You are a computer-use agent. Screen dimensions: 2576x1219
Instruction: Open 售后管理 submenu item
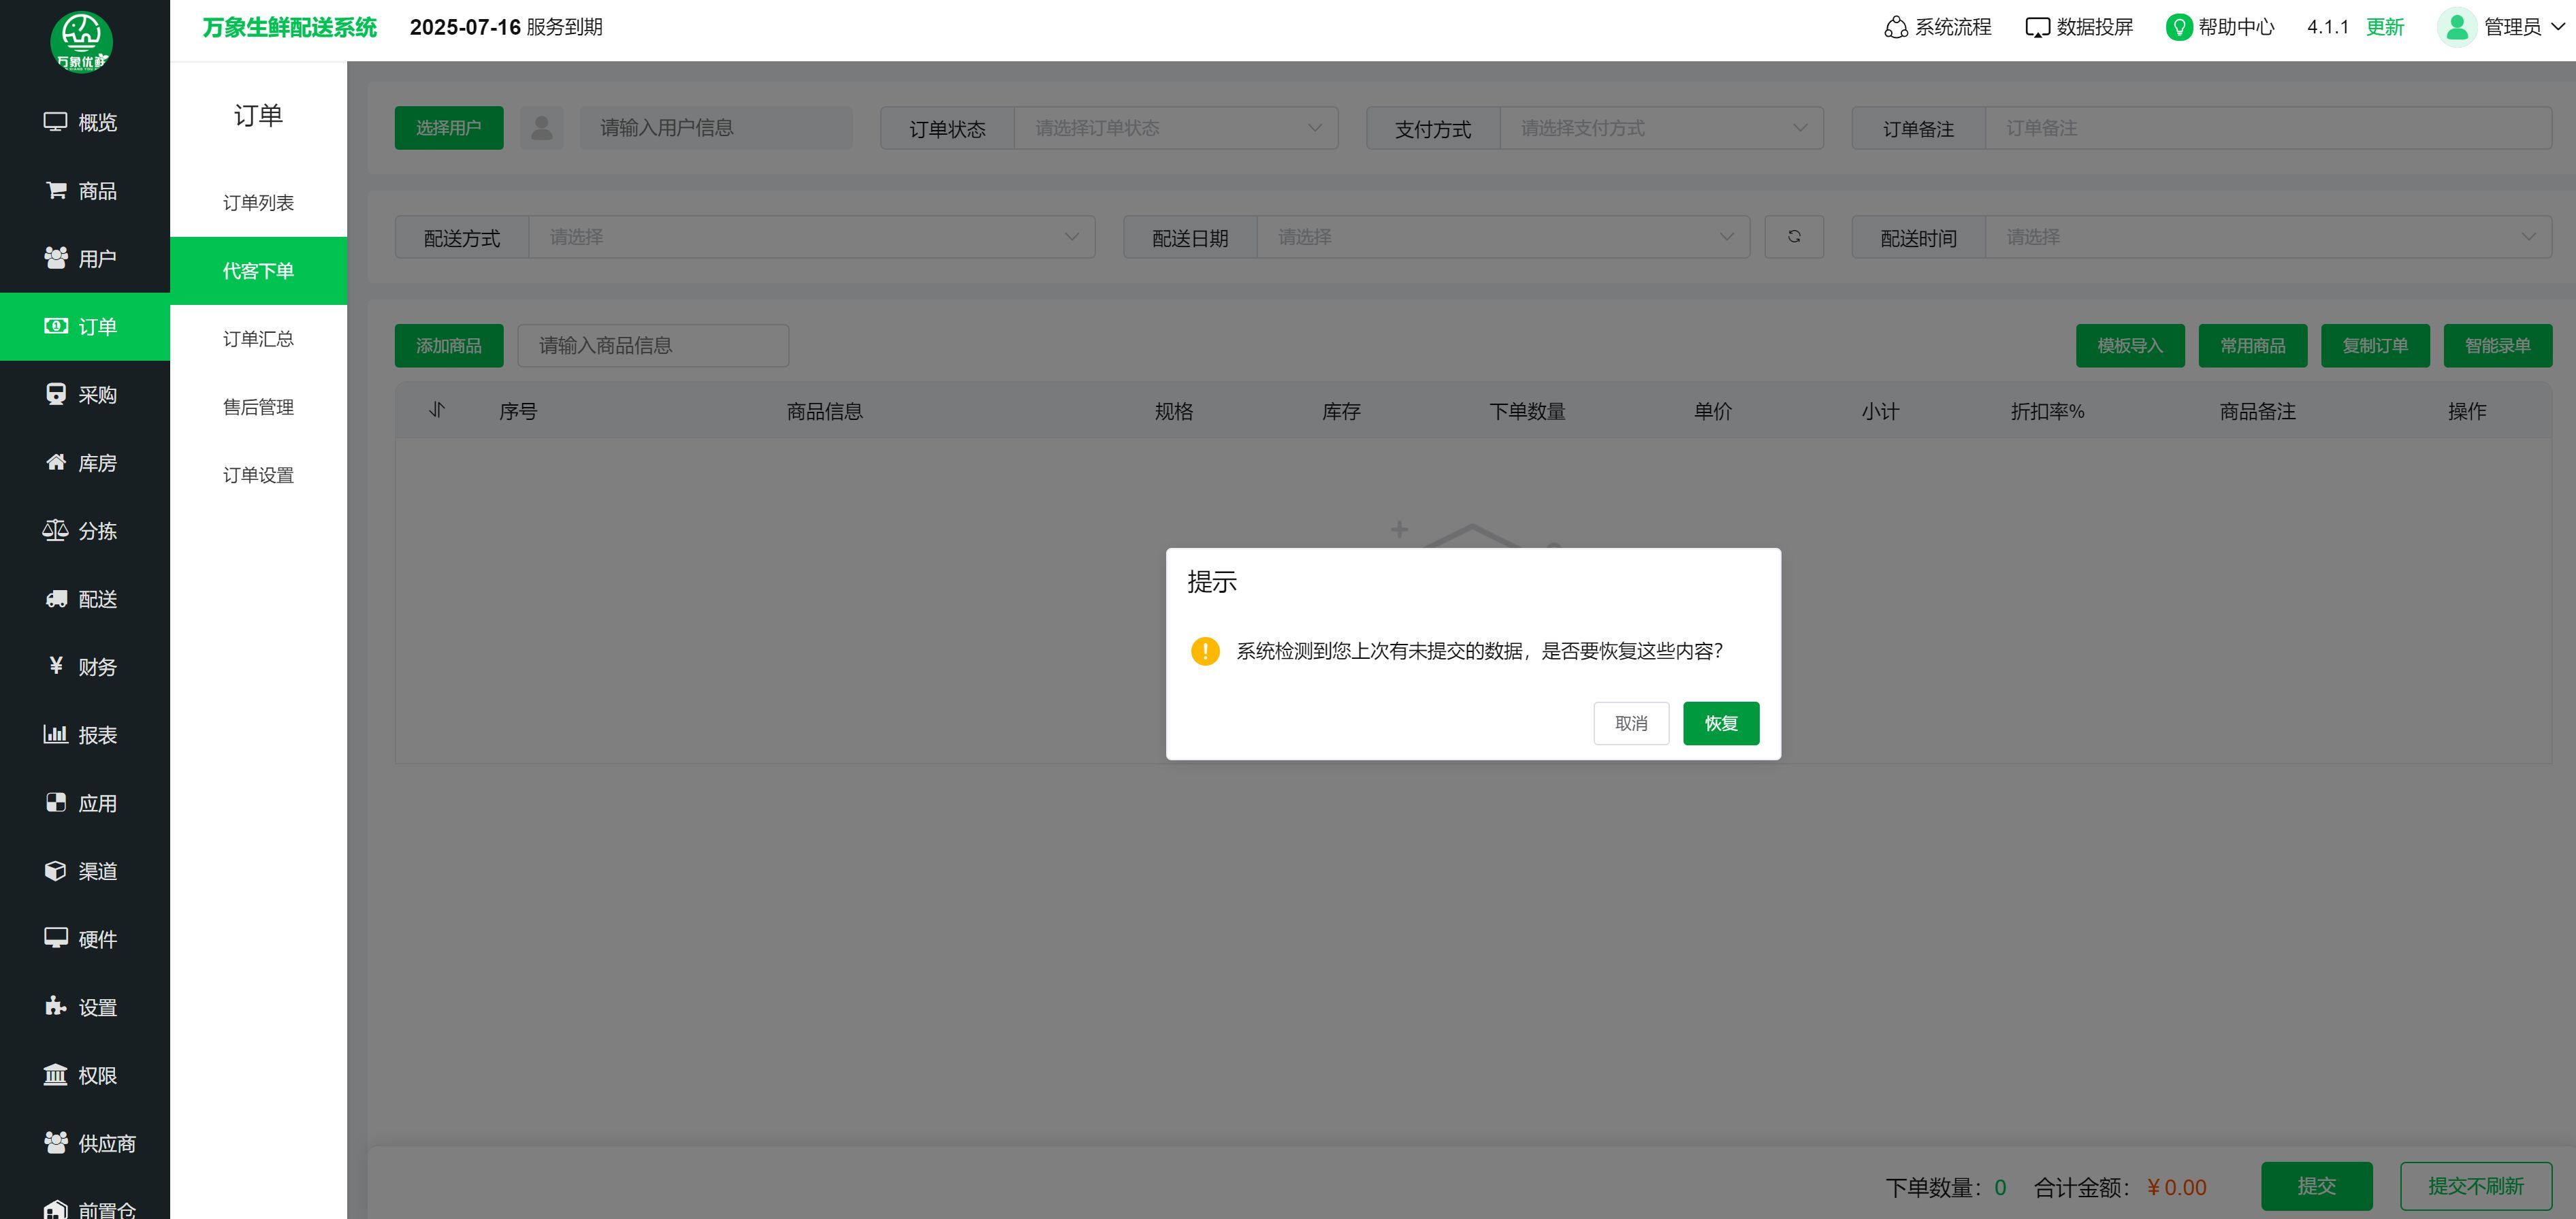(258, 407)
